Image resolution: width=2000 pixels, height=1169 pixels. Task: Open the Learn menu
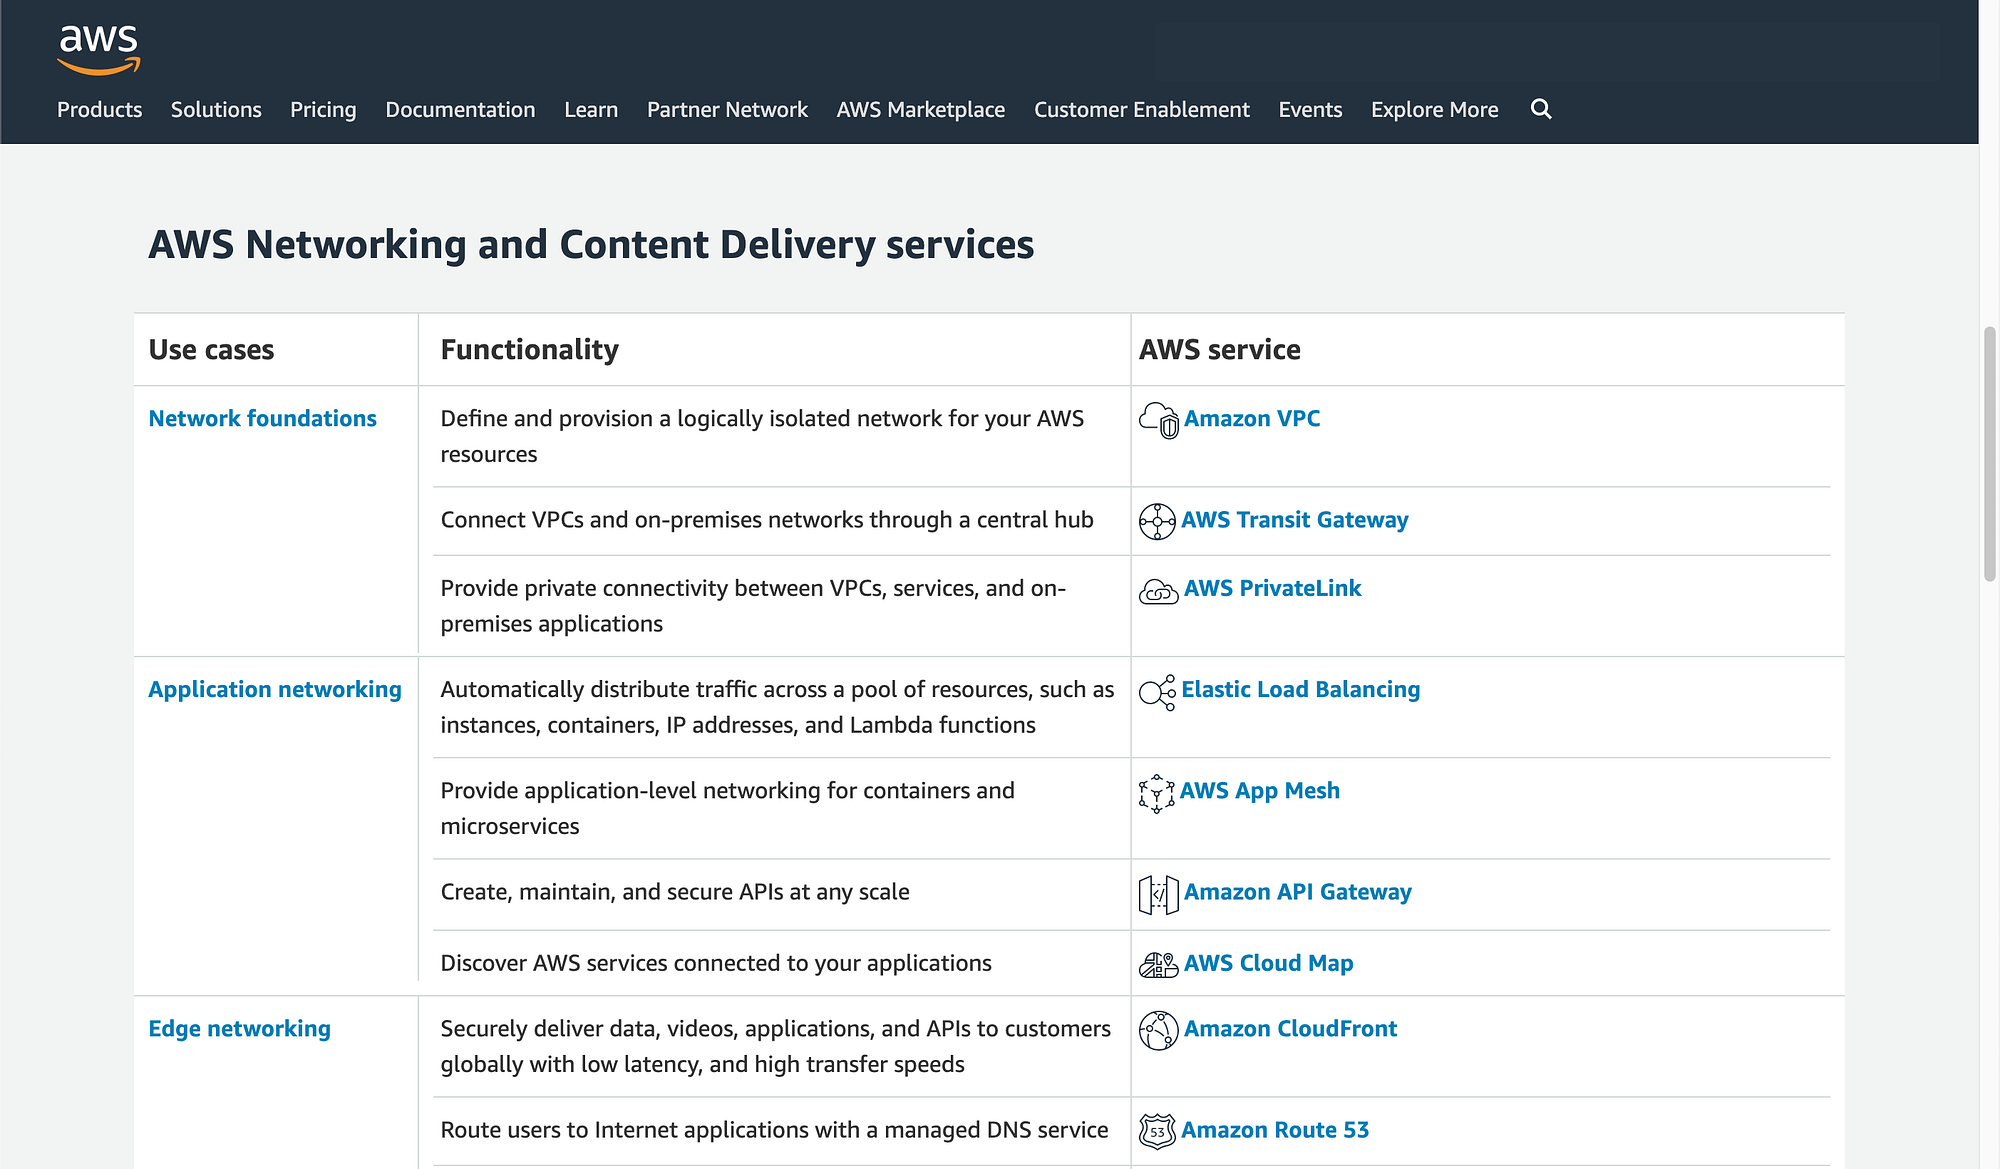coord(591,109)
